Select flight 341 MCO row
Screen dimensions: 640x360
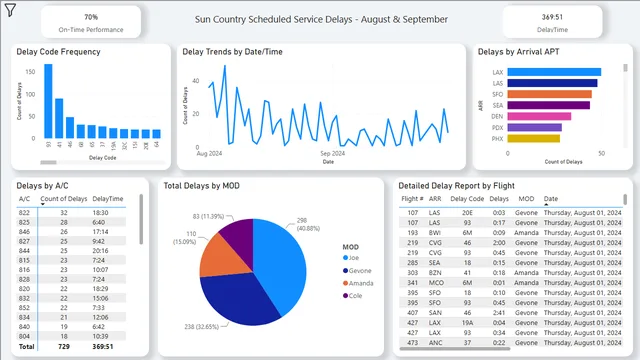[x=511, y=282]
